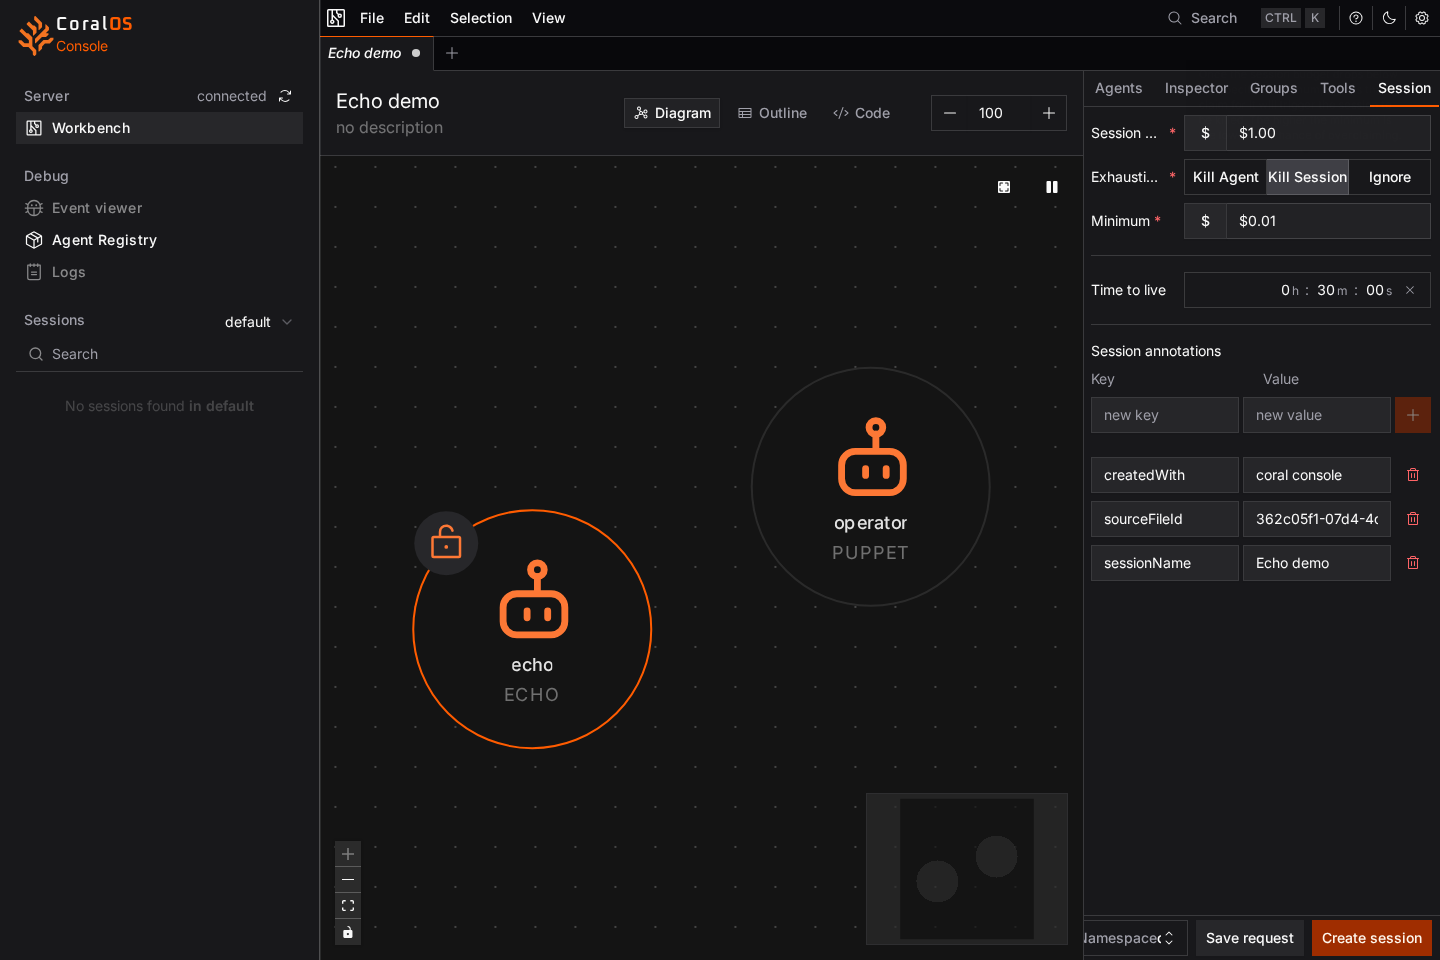Toggle canvas interactivity lock

(x=348, y=932)
